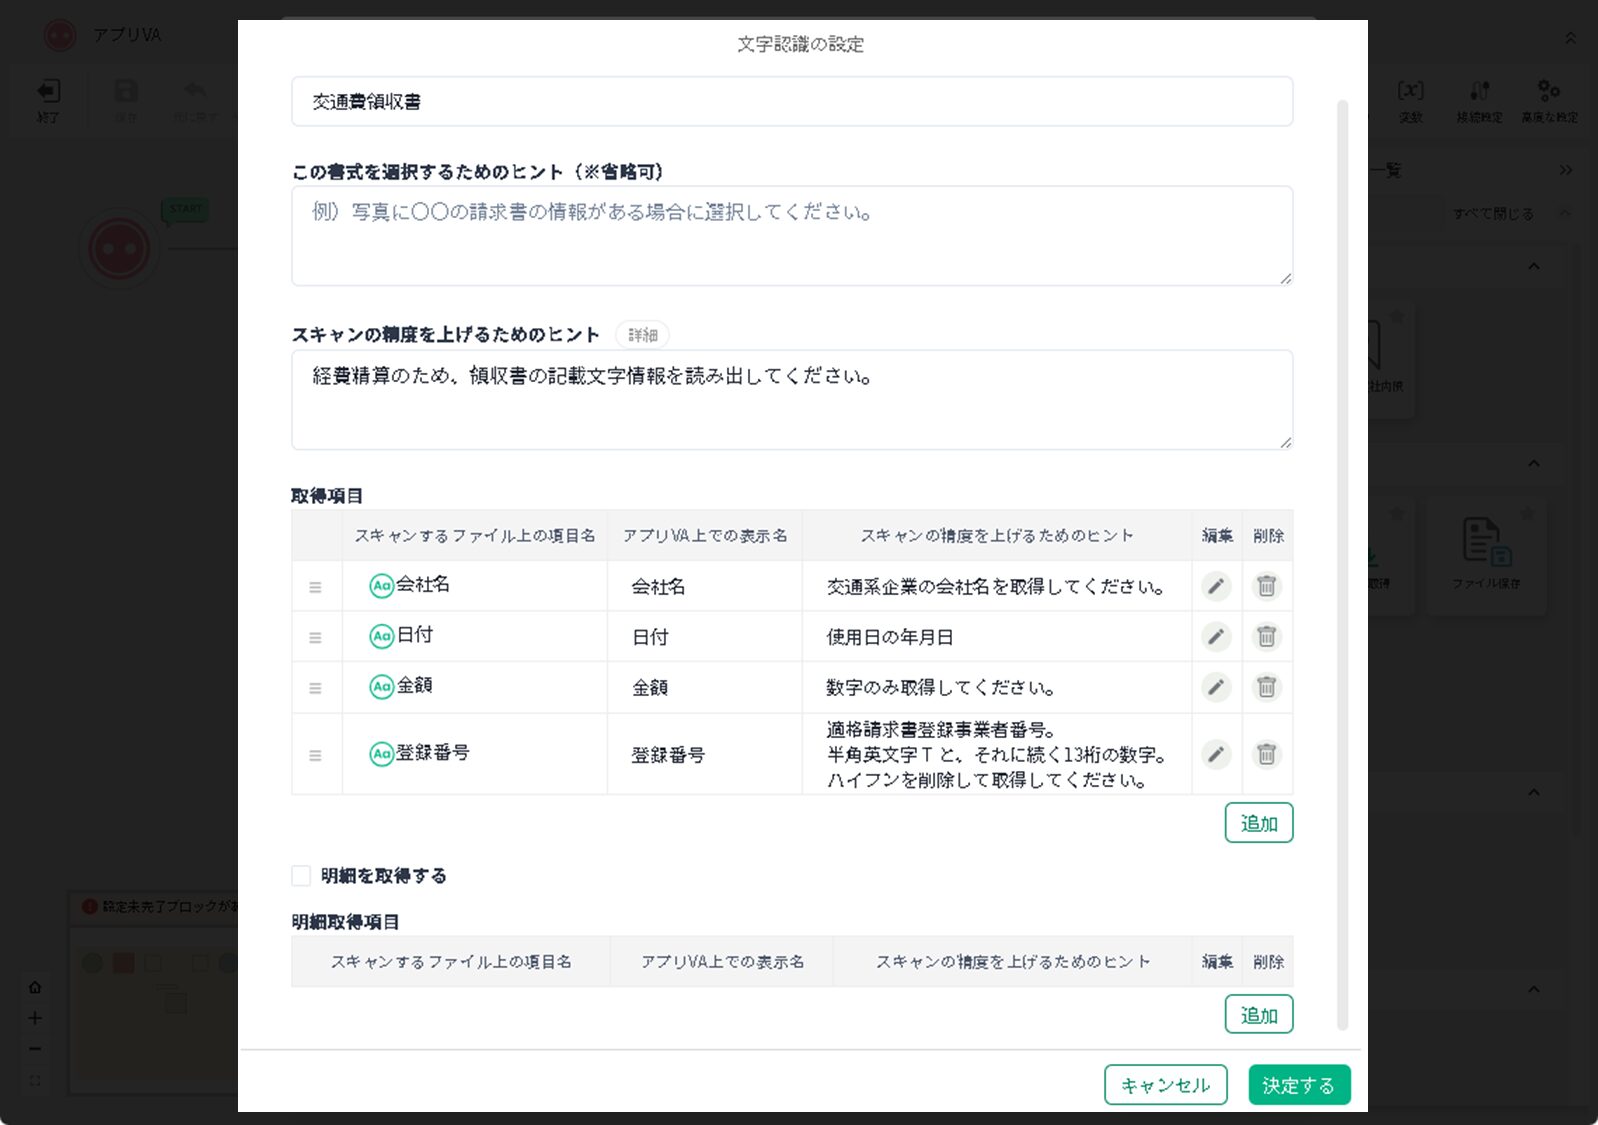This screenshot has height=1125, width=1598.
Task: Edit the 日付 item with pencil icon
Action: coord(1215,637)
